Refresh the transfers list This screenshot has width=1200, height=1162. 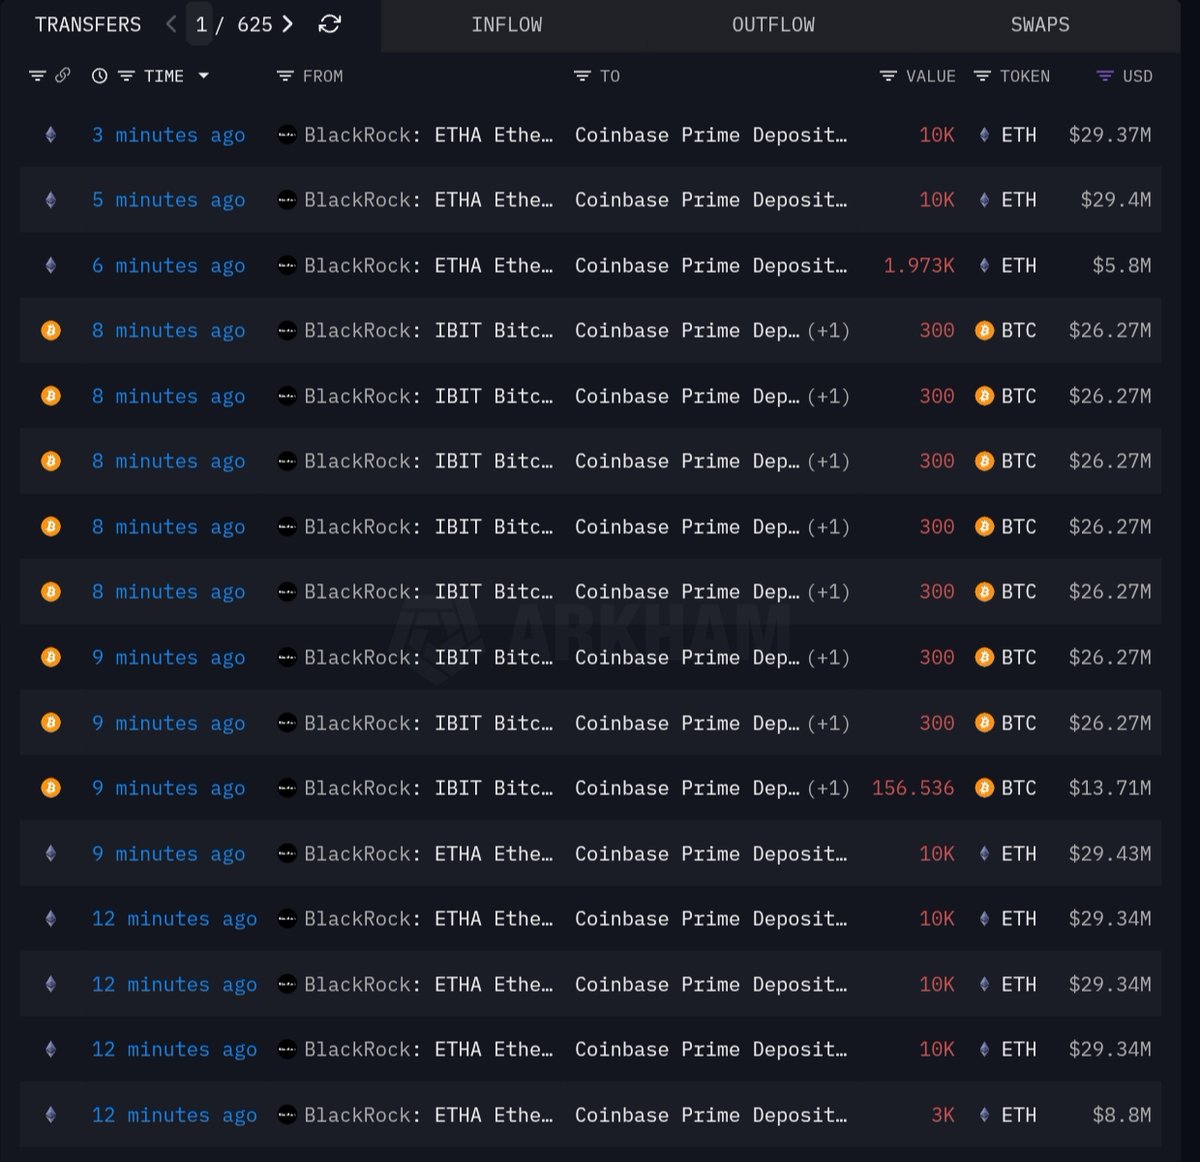[x=329, y=24]
